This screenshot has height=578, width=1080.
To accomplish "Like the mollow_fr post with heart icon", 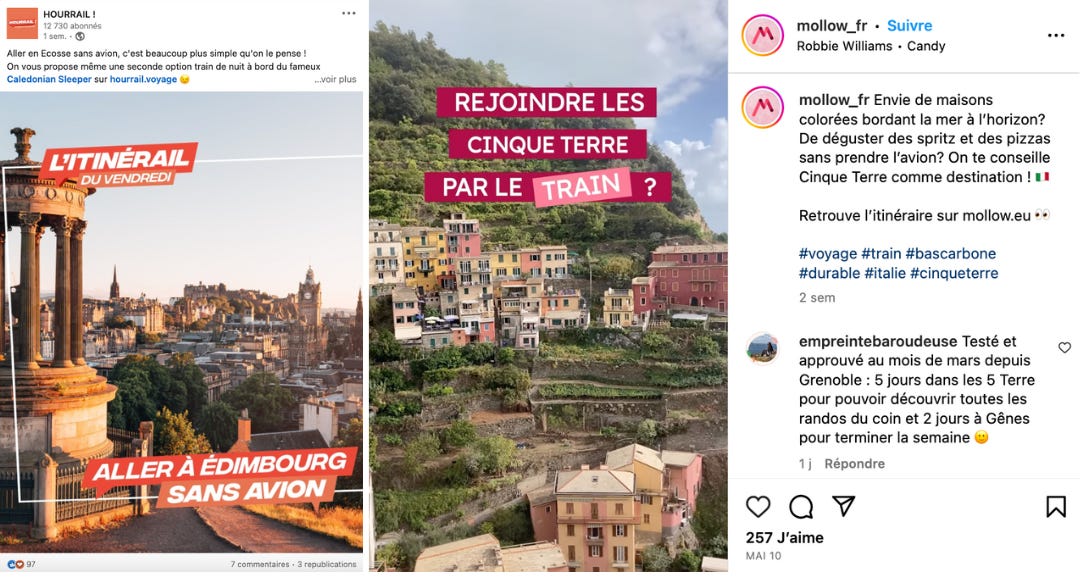I will click(758, 506).
